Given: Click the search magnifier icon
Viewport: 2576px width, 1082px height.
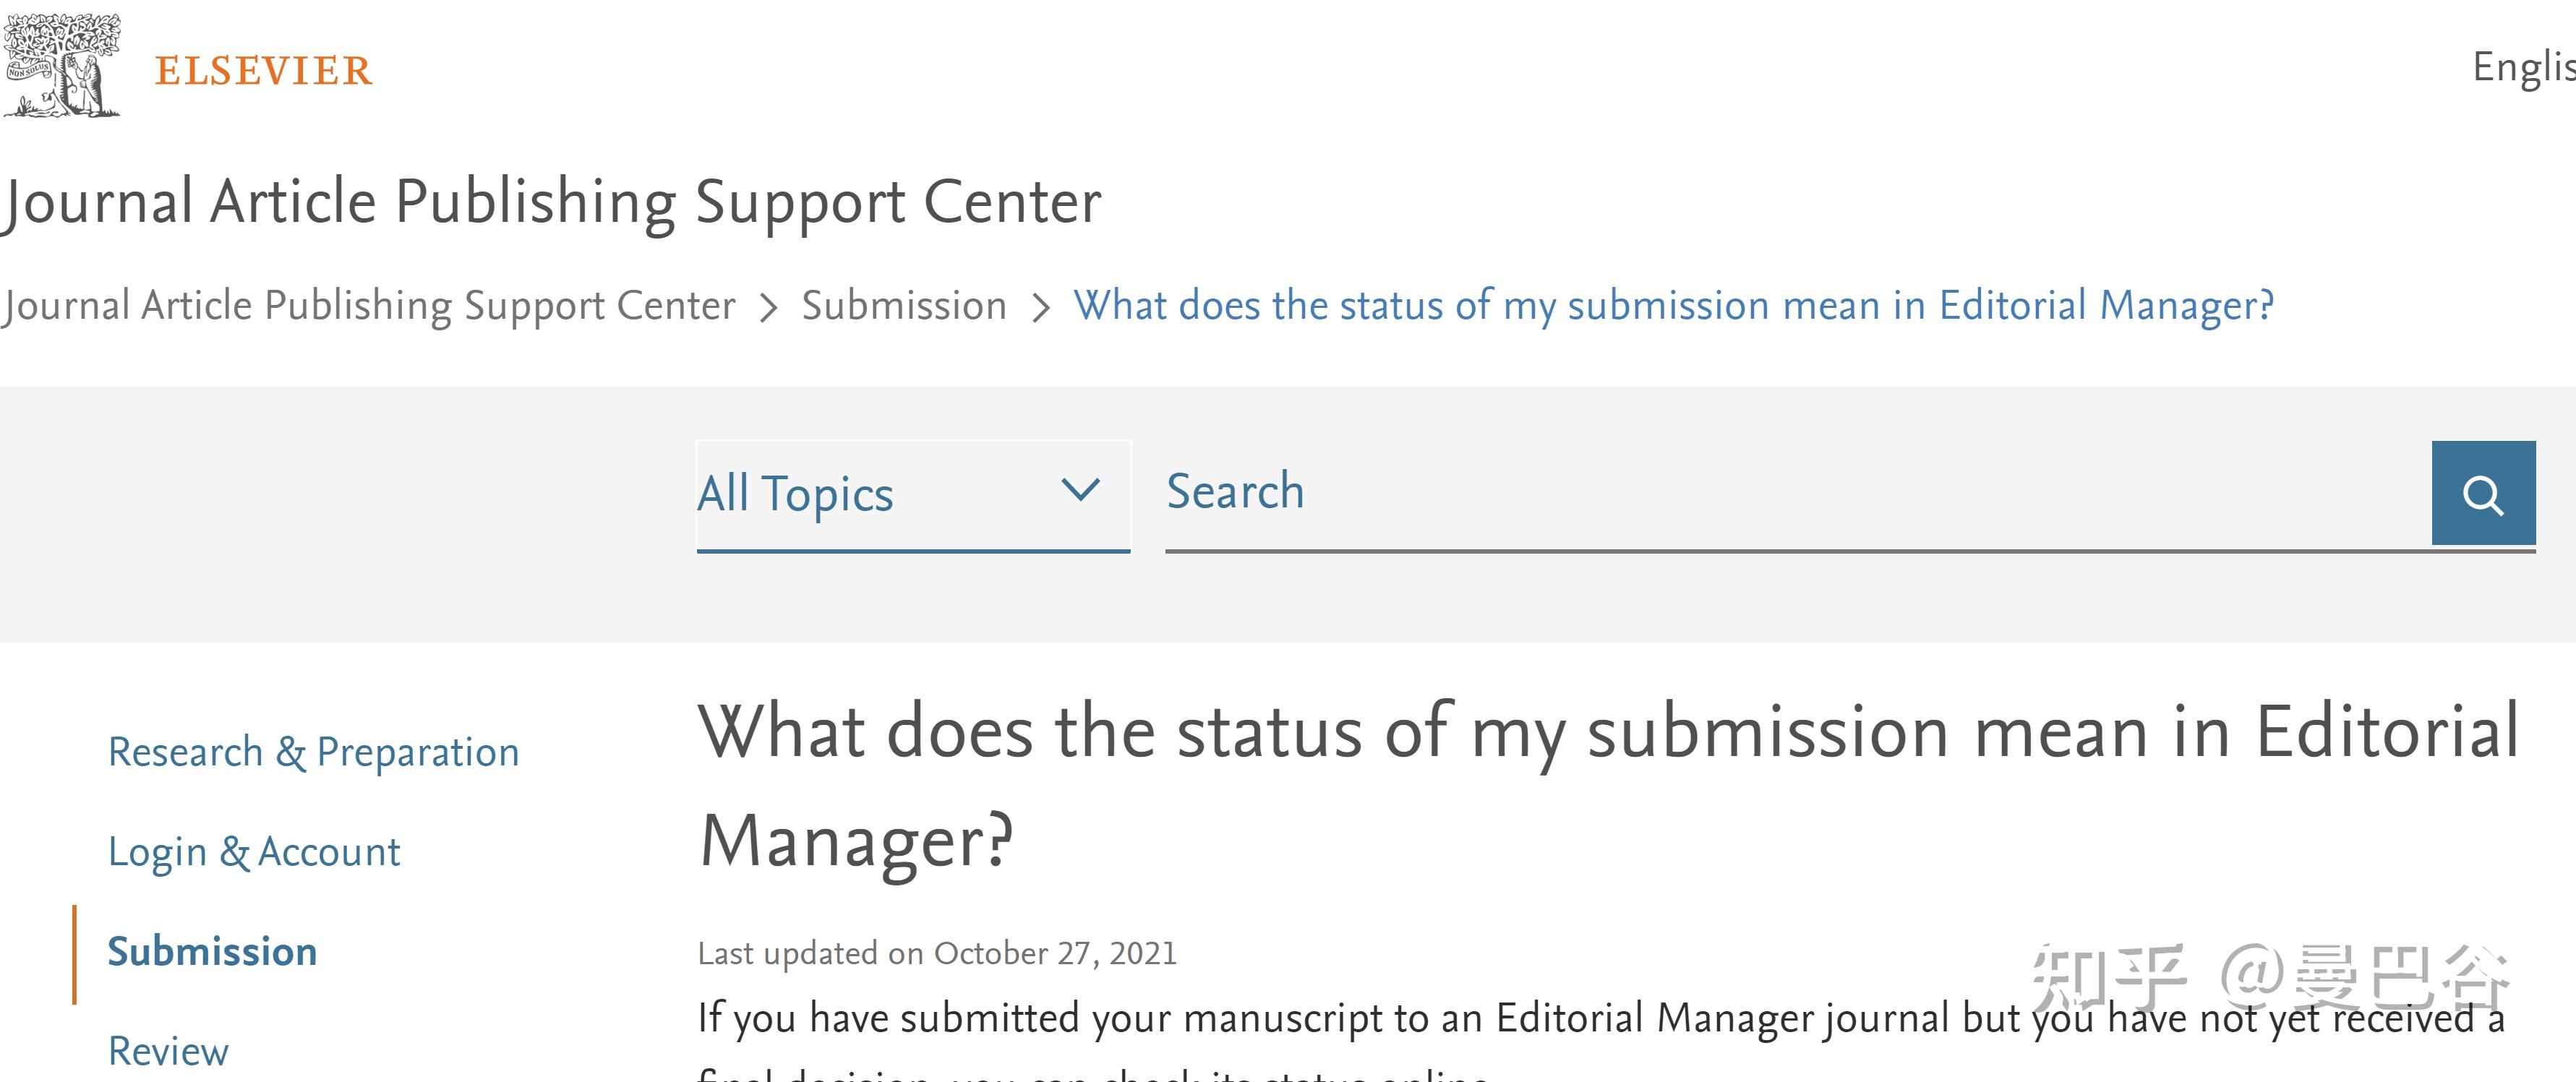Looking at the screenshot, I should [2484, 492].
